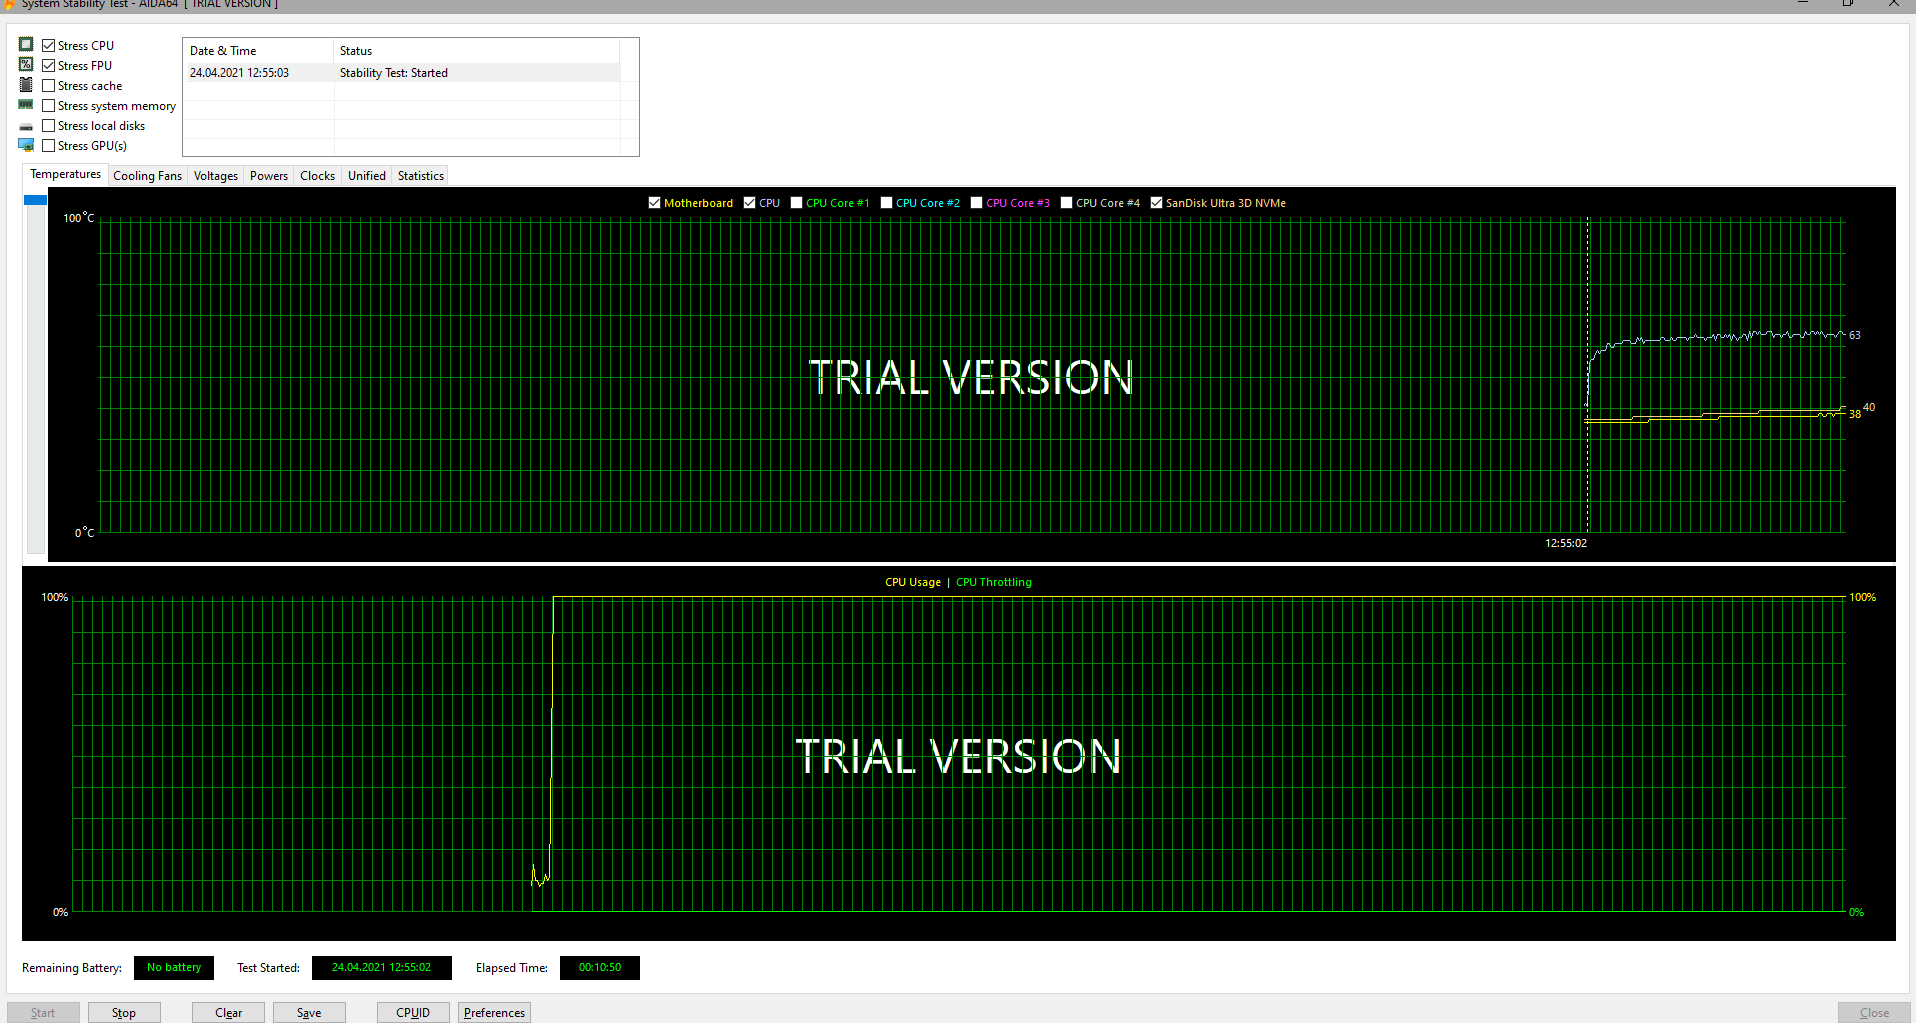Open the Preferences dialog
This screenshot has width=1916, height=1023.
494,1012
